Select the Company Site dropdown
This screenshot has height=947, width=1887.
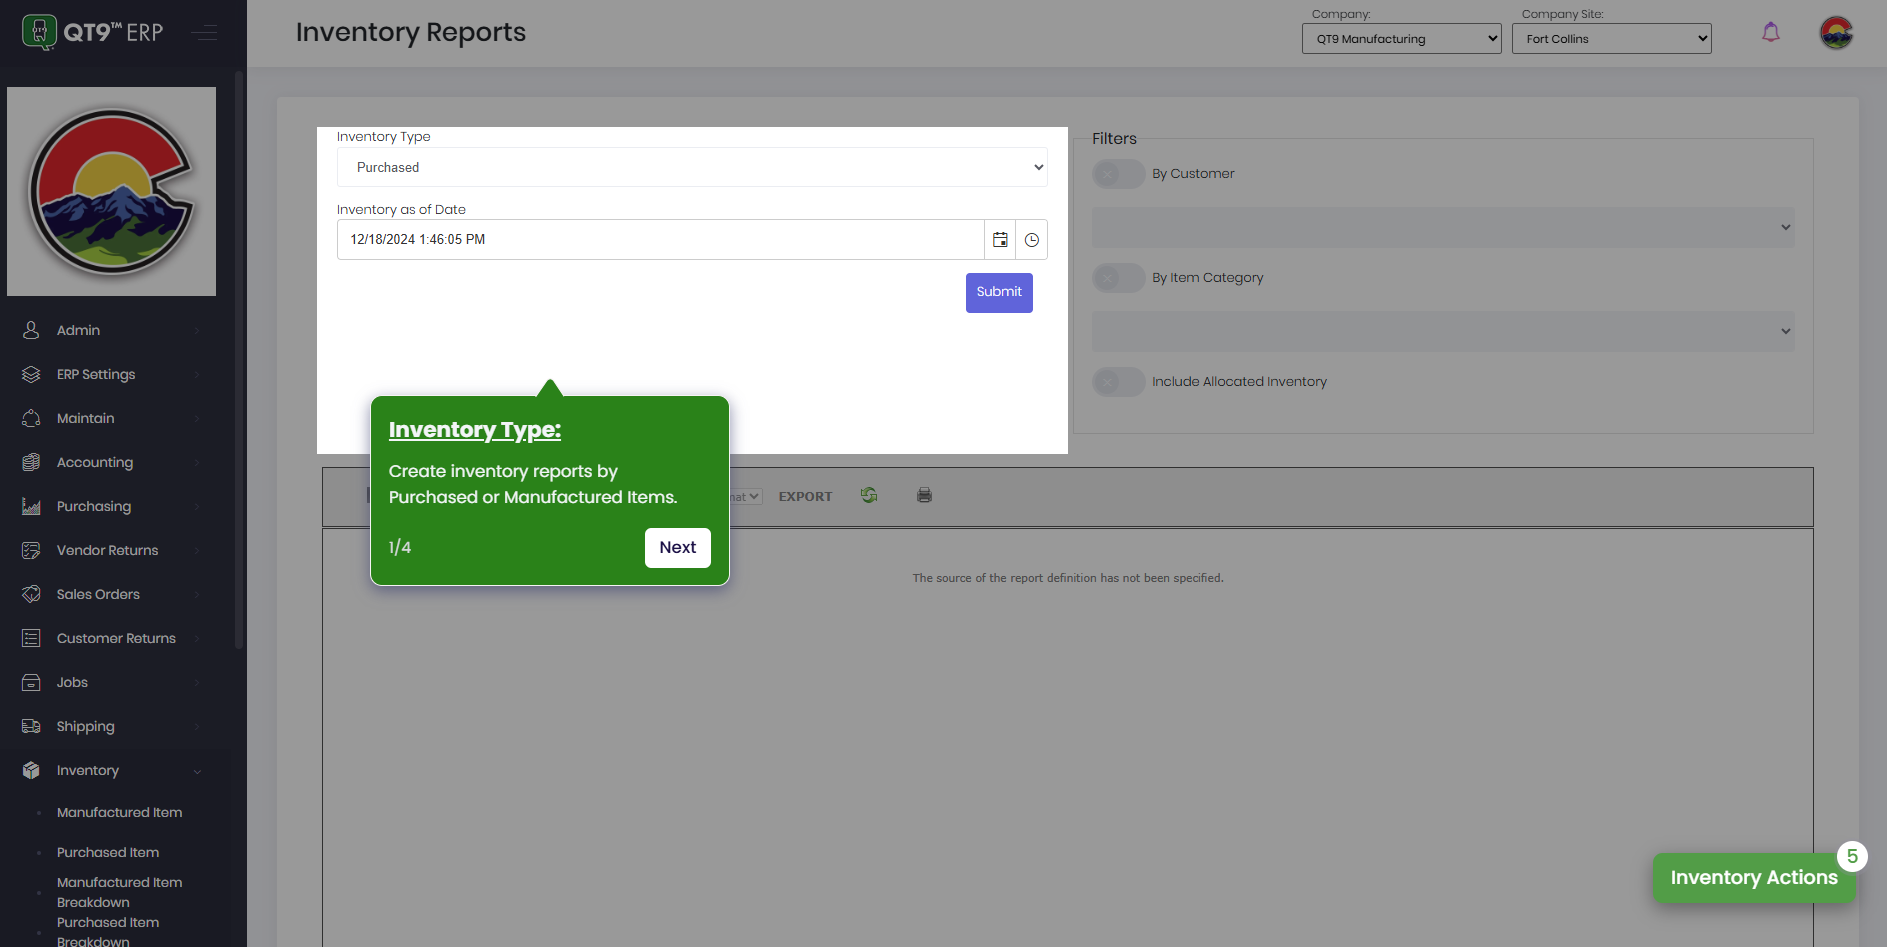point(1611,39)
